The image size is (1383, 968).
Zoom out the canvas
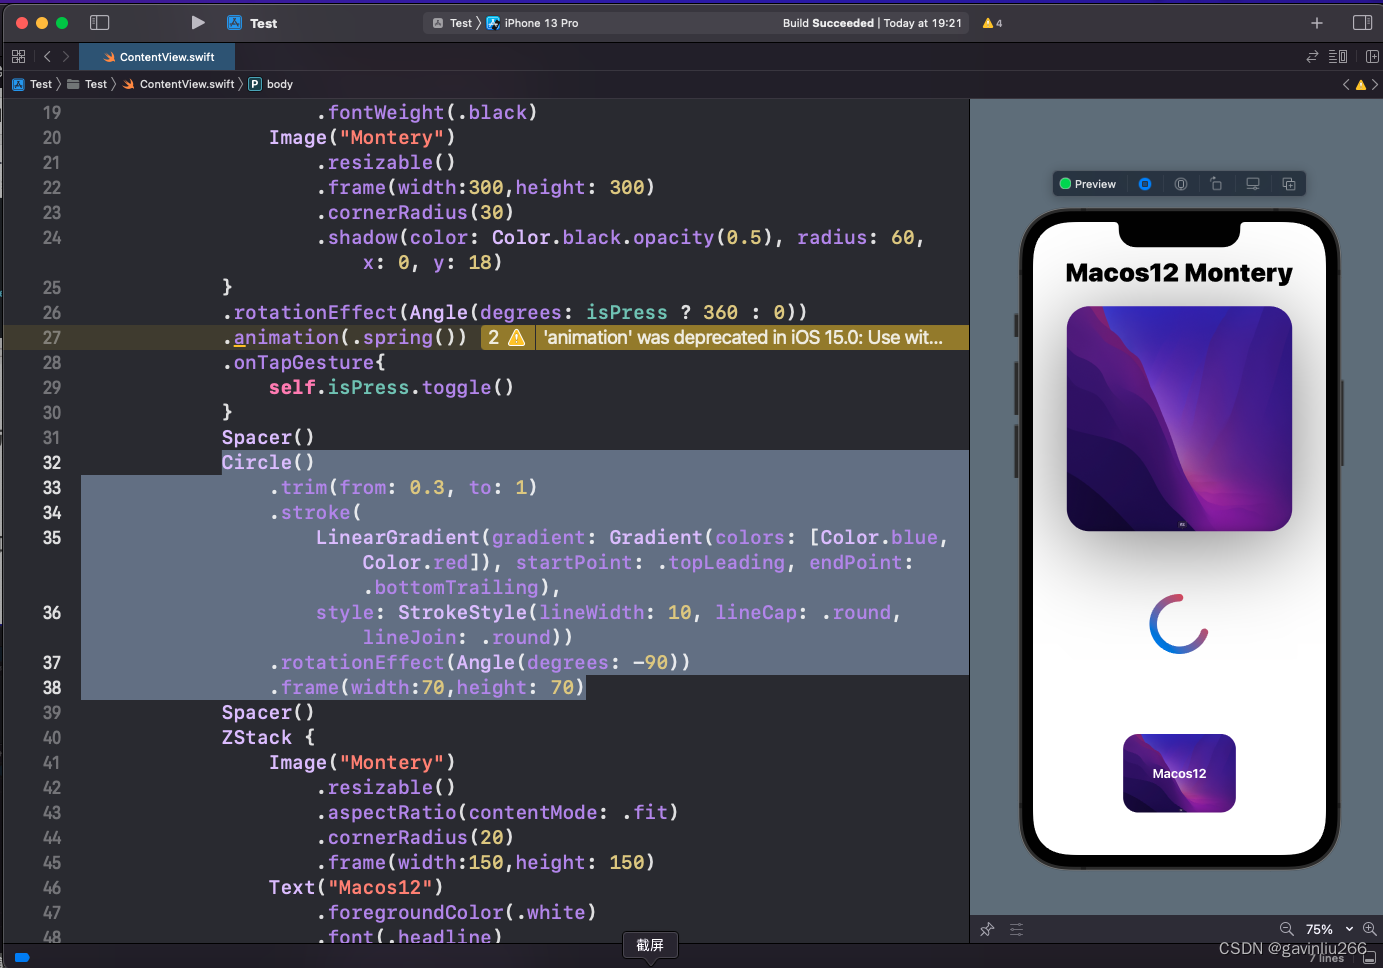point(1286,929)
